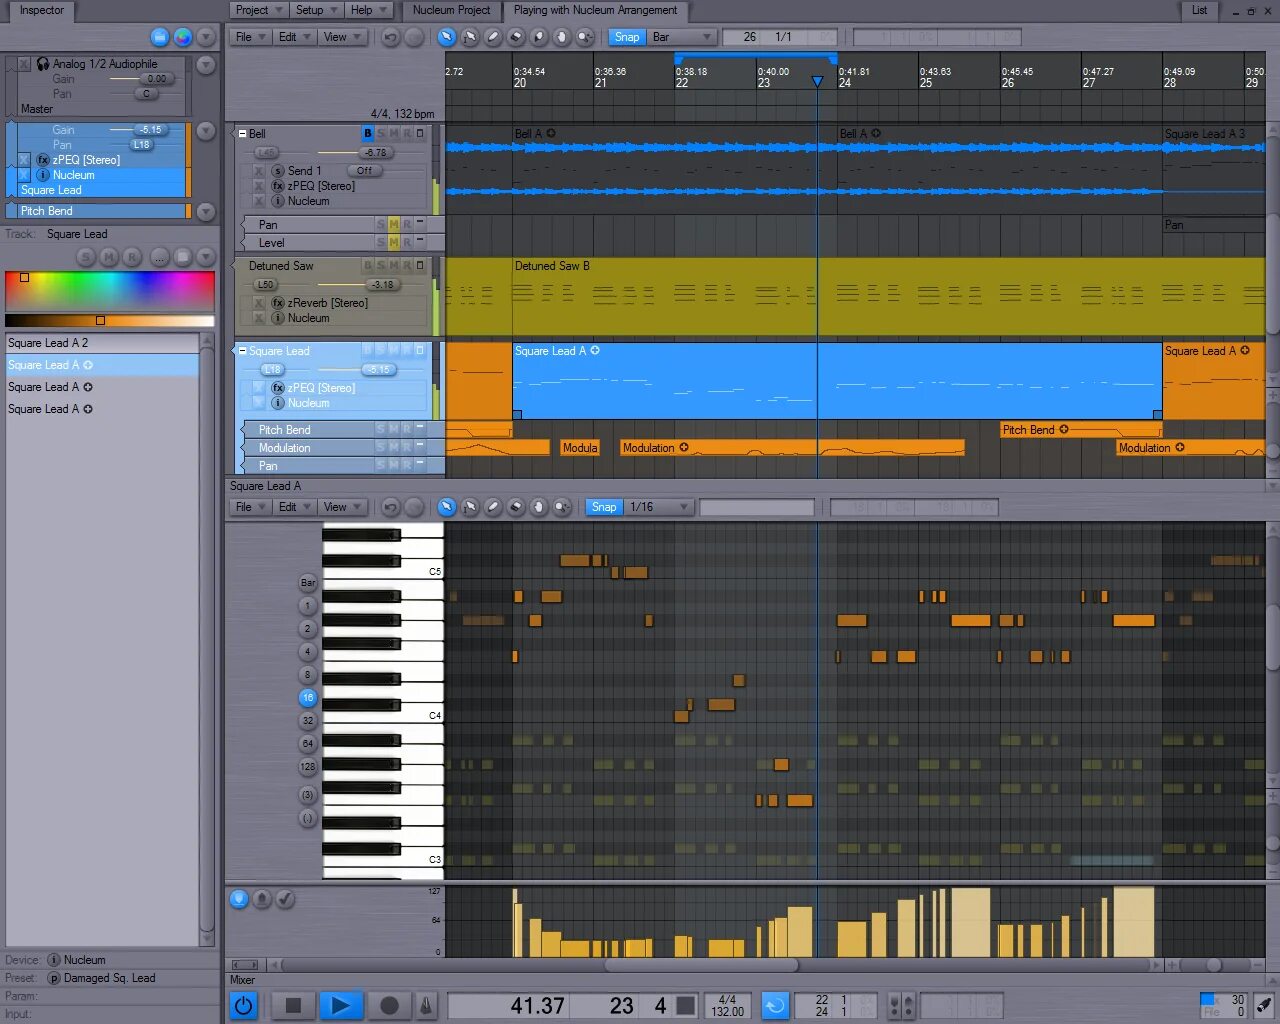
Task: Switch to the Nucleum Project tab
Action: click(451, 11)
